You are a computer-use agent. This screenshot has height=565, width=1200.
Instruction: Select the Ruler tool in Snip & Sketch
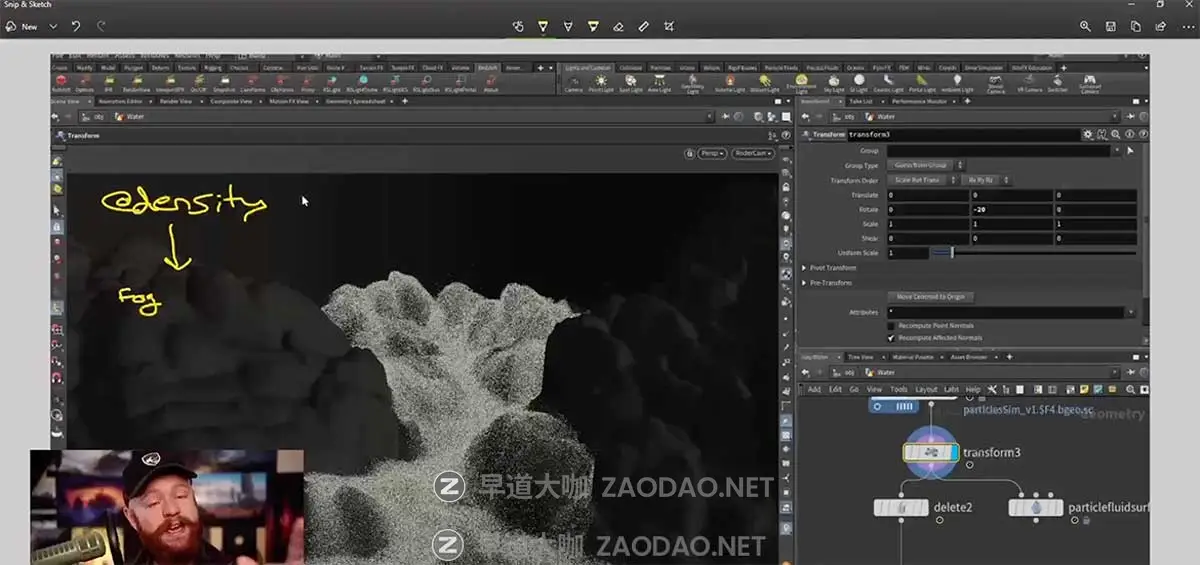[643, 26]
